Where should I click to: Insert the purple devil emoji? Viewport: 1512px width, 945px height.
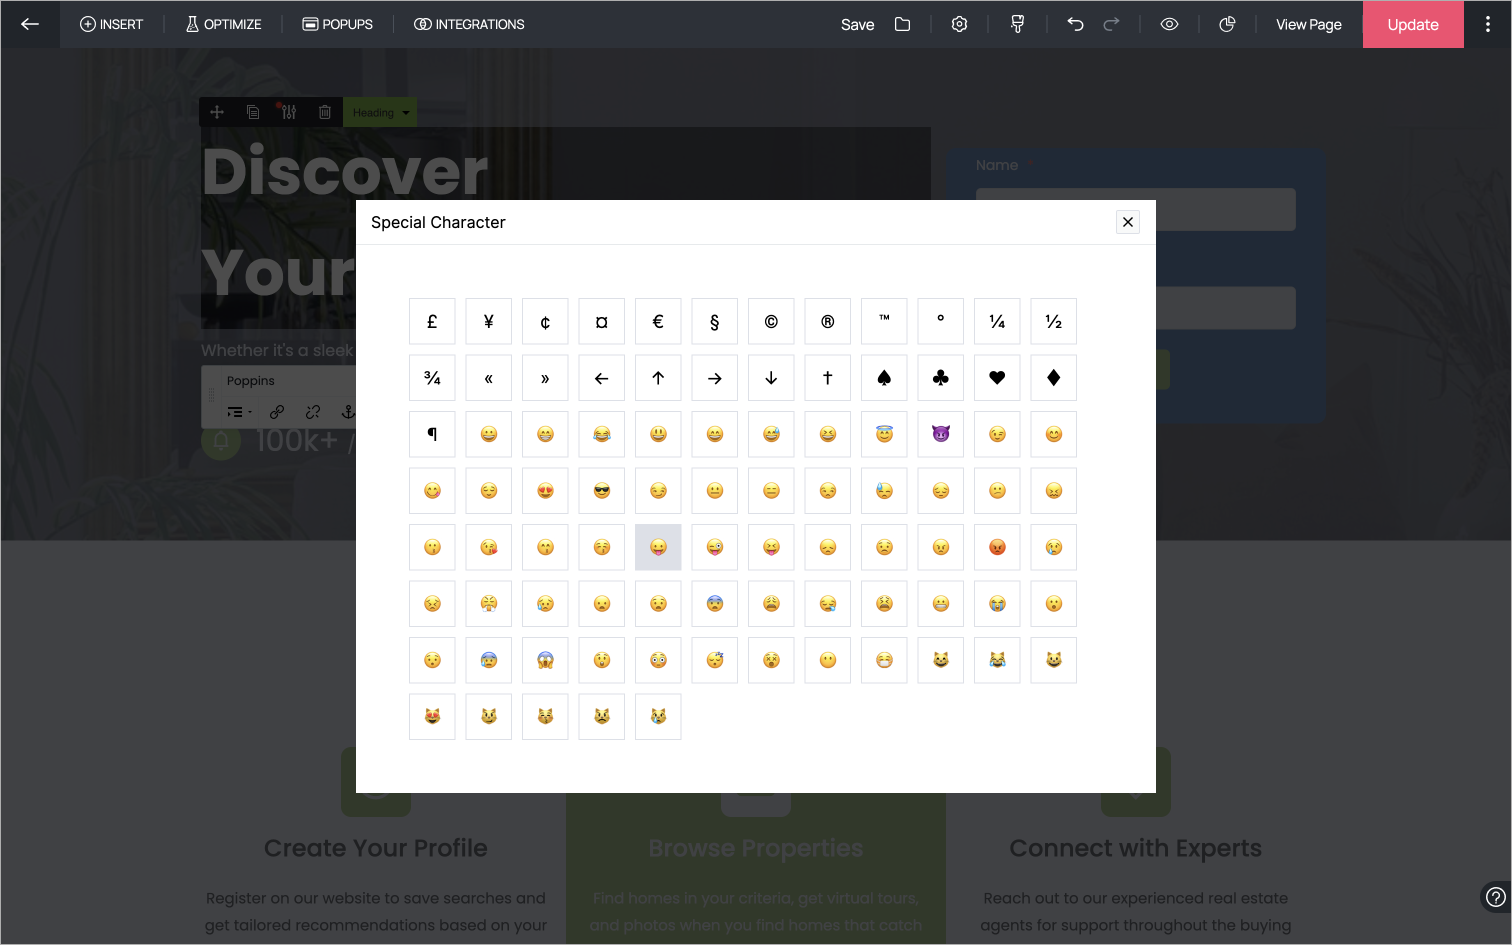click(x=941, y=435)
